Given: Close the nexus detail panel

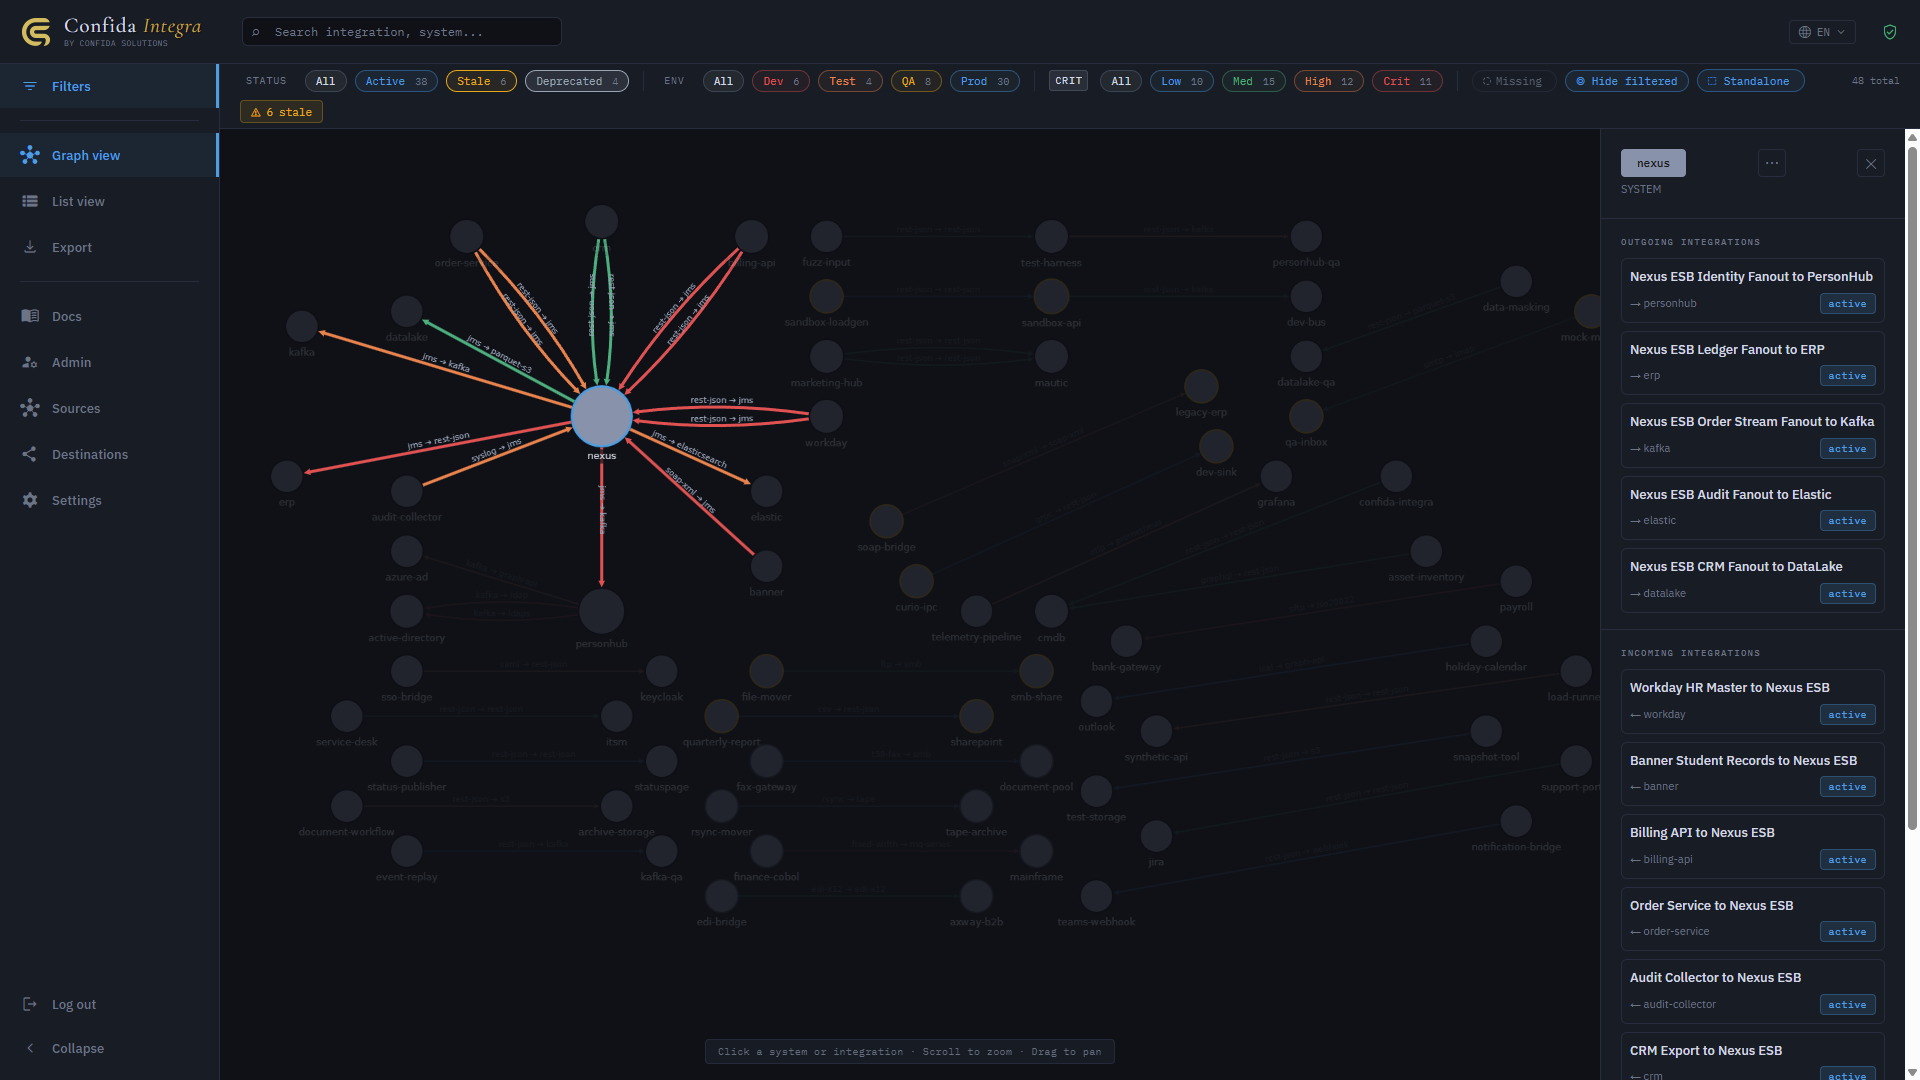Looking at the screenshot, I should click(x=1871, y=164).
